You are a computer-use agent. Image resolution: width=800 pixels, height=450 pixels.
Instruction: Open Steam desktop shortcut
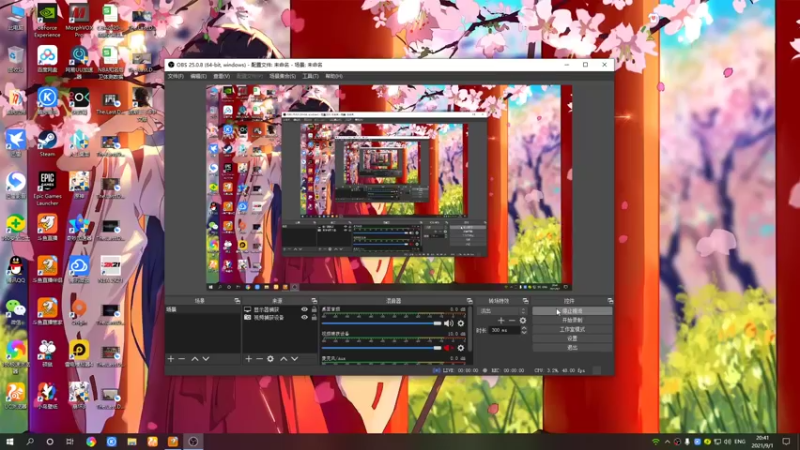[x=47, y=144]
